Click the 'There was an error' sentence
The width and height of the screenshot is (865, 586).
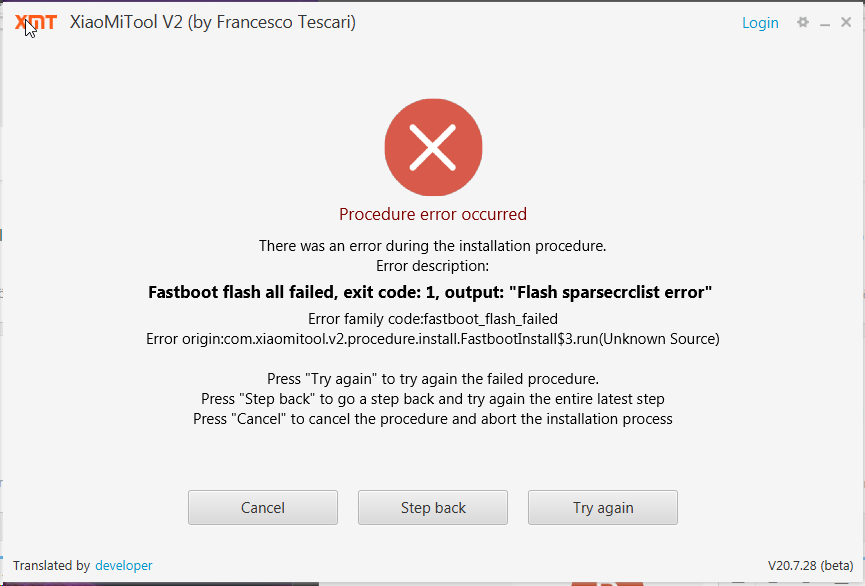(433, 246)
